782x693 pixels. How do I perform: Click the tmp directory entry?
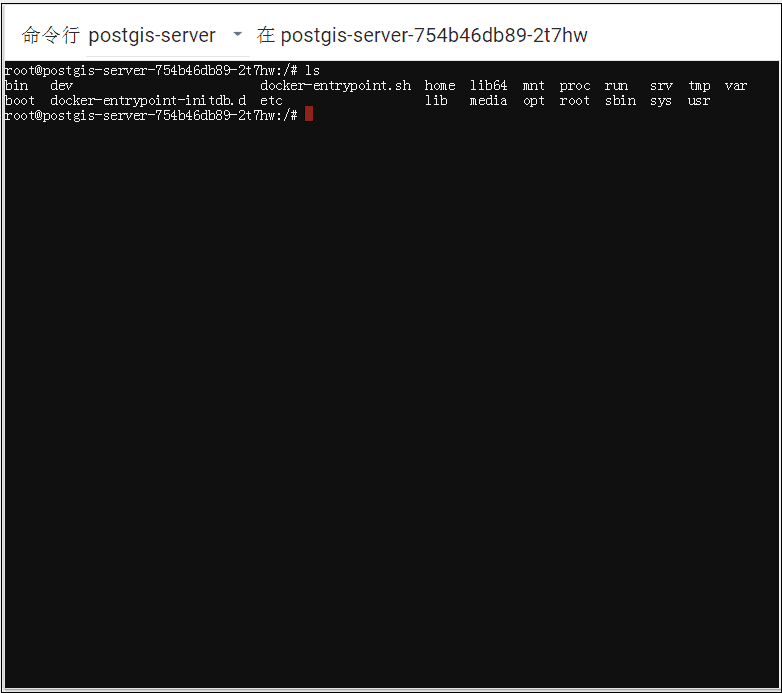[699, 86]
